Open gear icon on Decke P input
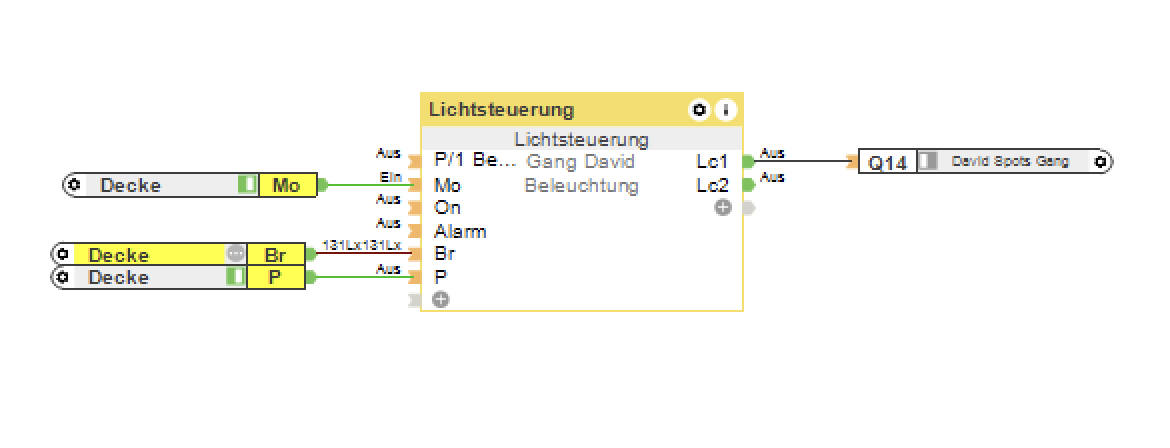 63,277
